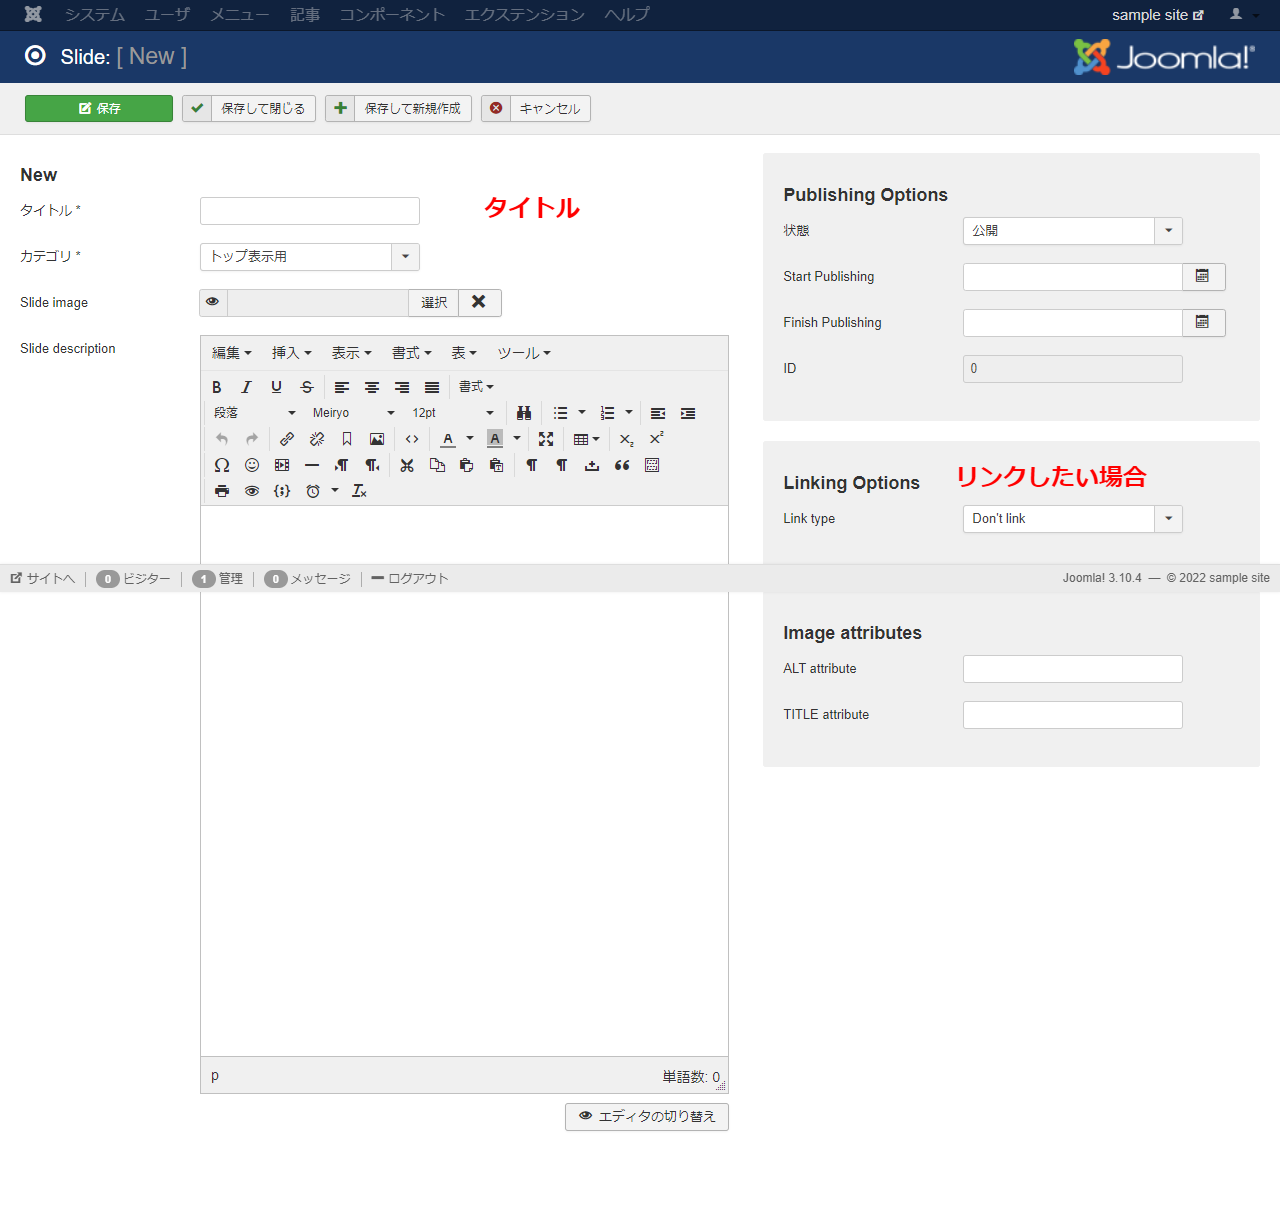Toggle fullscreen mode in the editor

pyautogui.click(x=546, y=439)
